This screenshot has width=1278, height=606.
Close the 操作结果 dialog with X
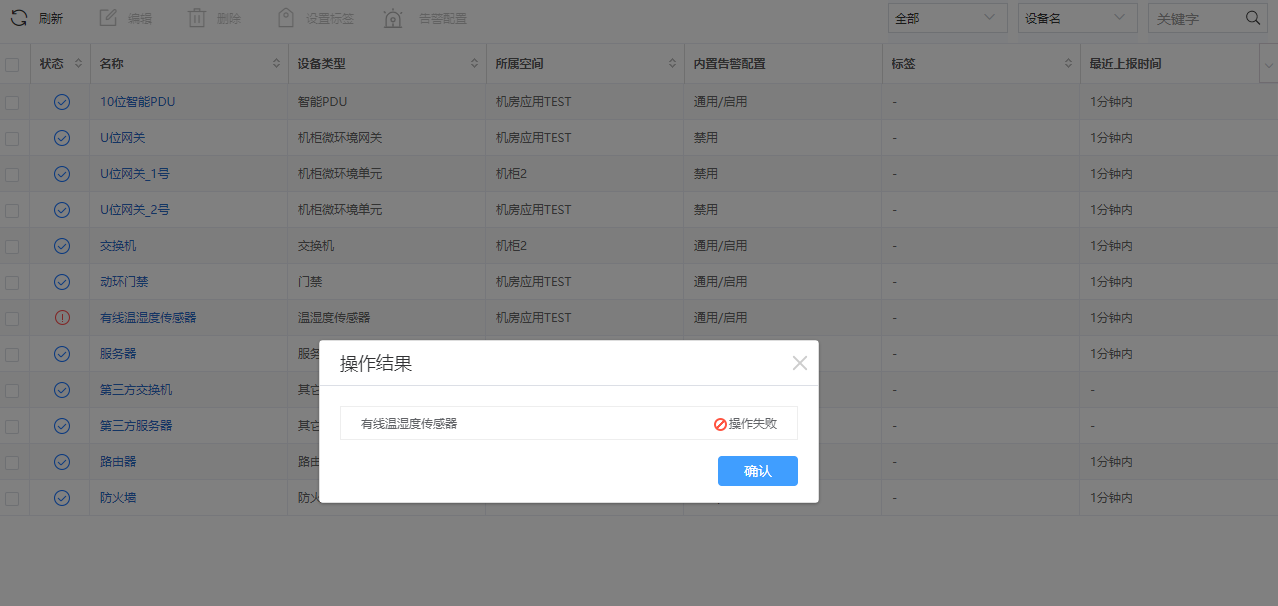tap(800, 363)
